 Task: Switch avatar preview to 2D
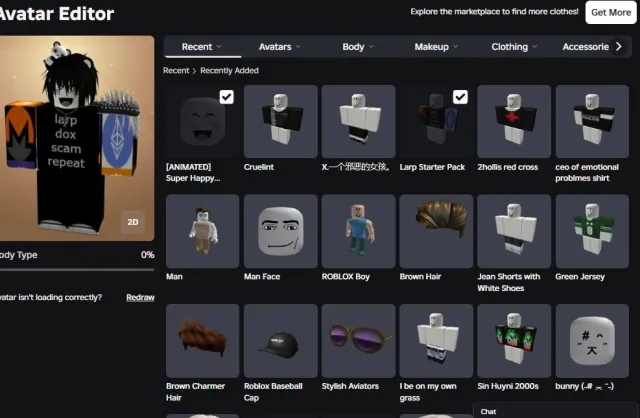click(133, 222)
